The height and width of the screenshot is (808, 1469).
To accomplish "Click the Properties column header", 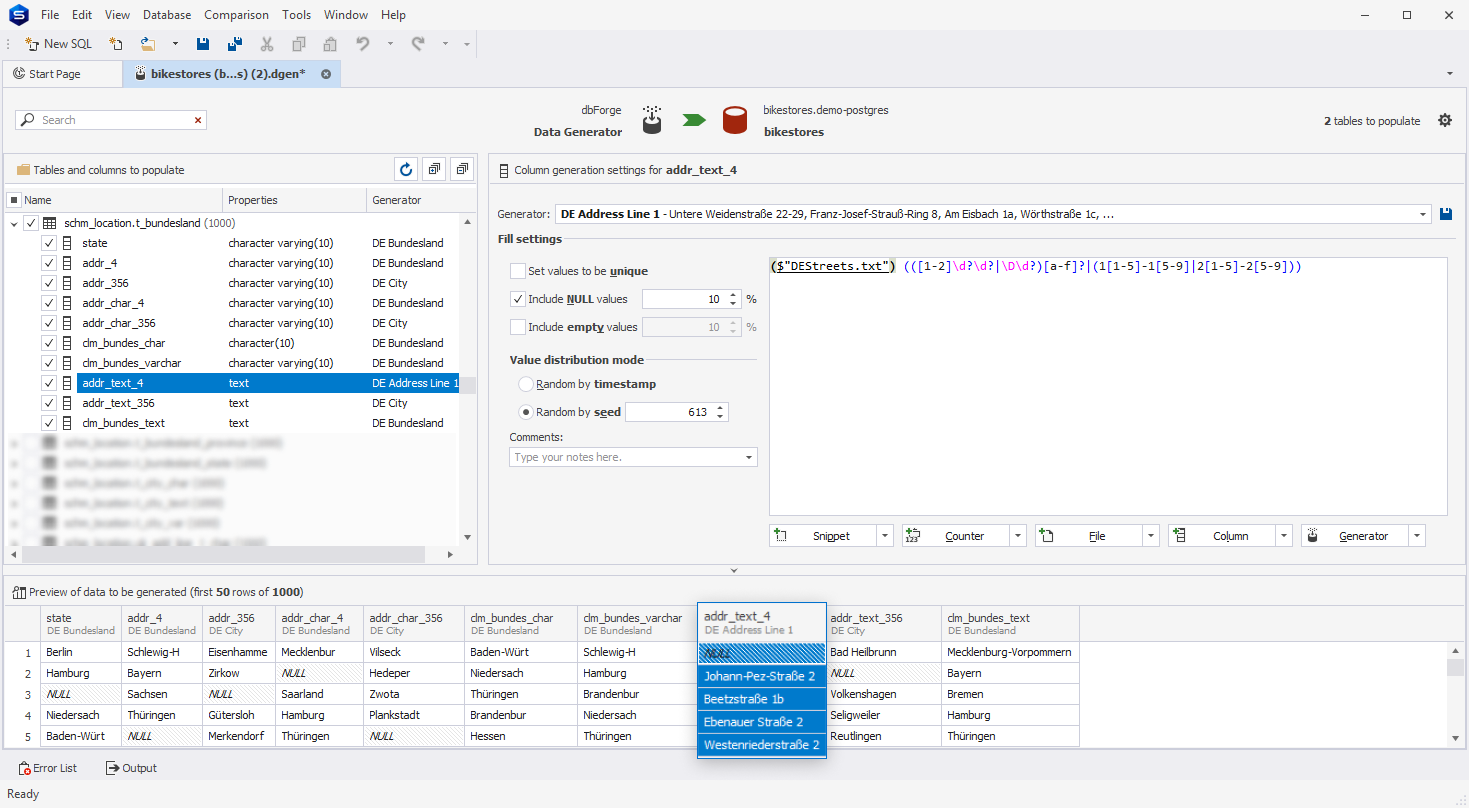I will point(294,200).
